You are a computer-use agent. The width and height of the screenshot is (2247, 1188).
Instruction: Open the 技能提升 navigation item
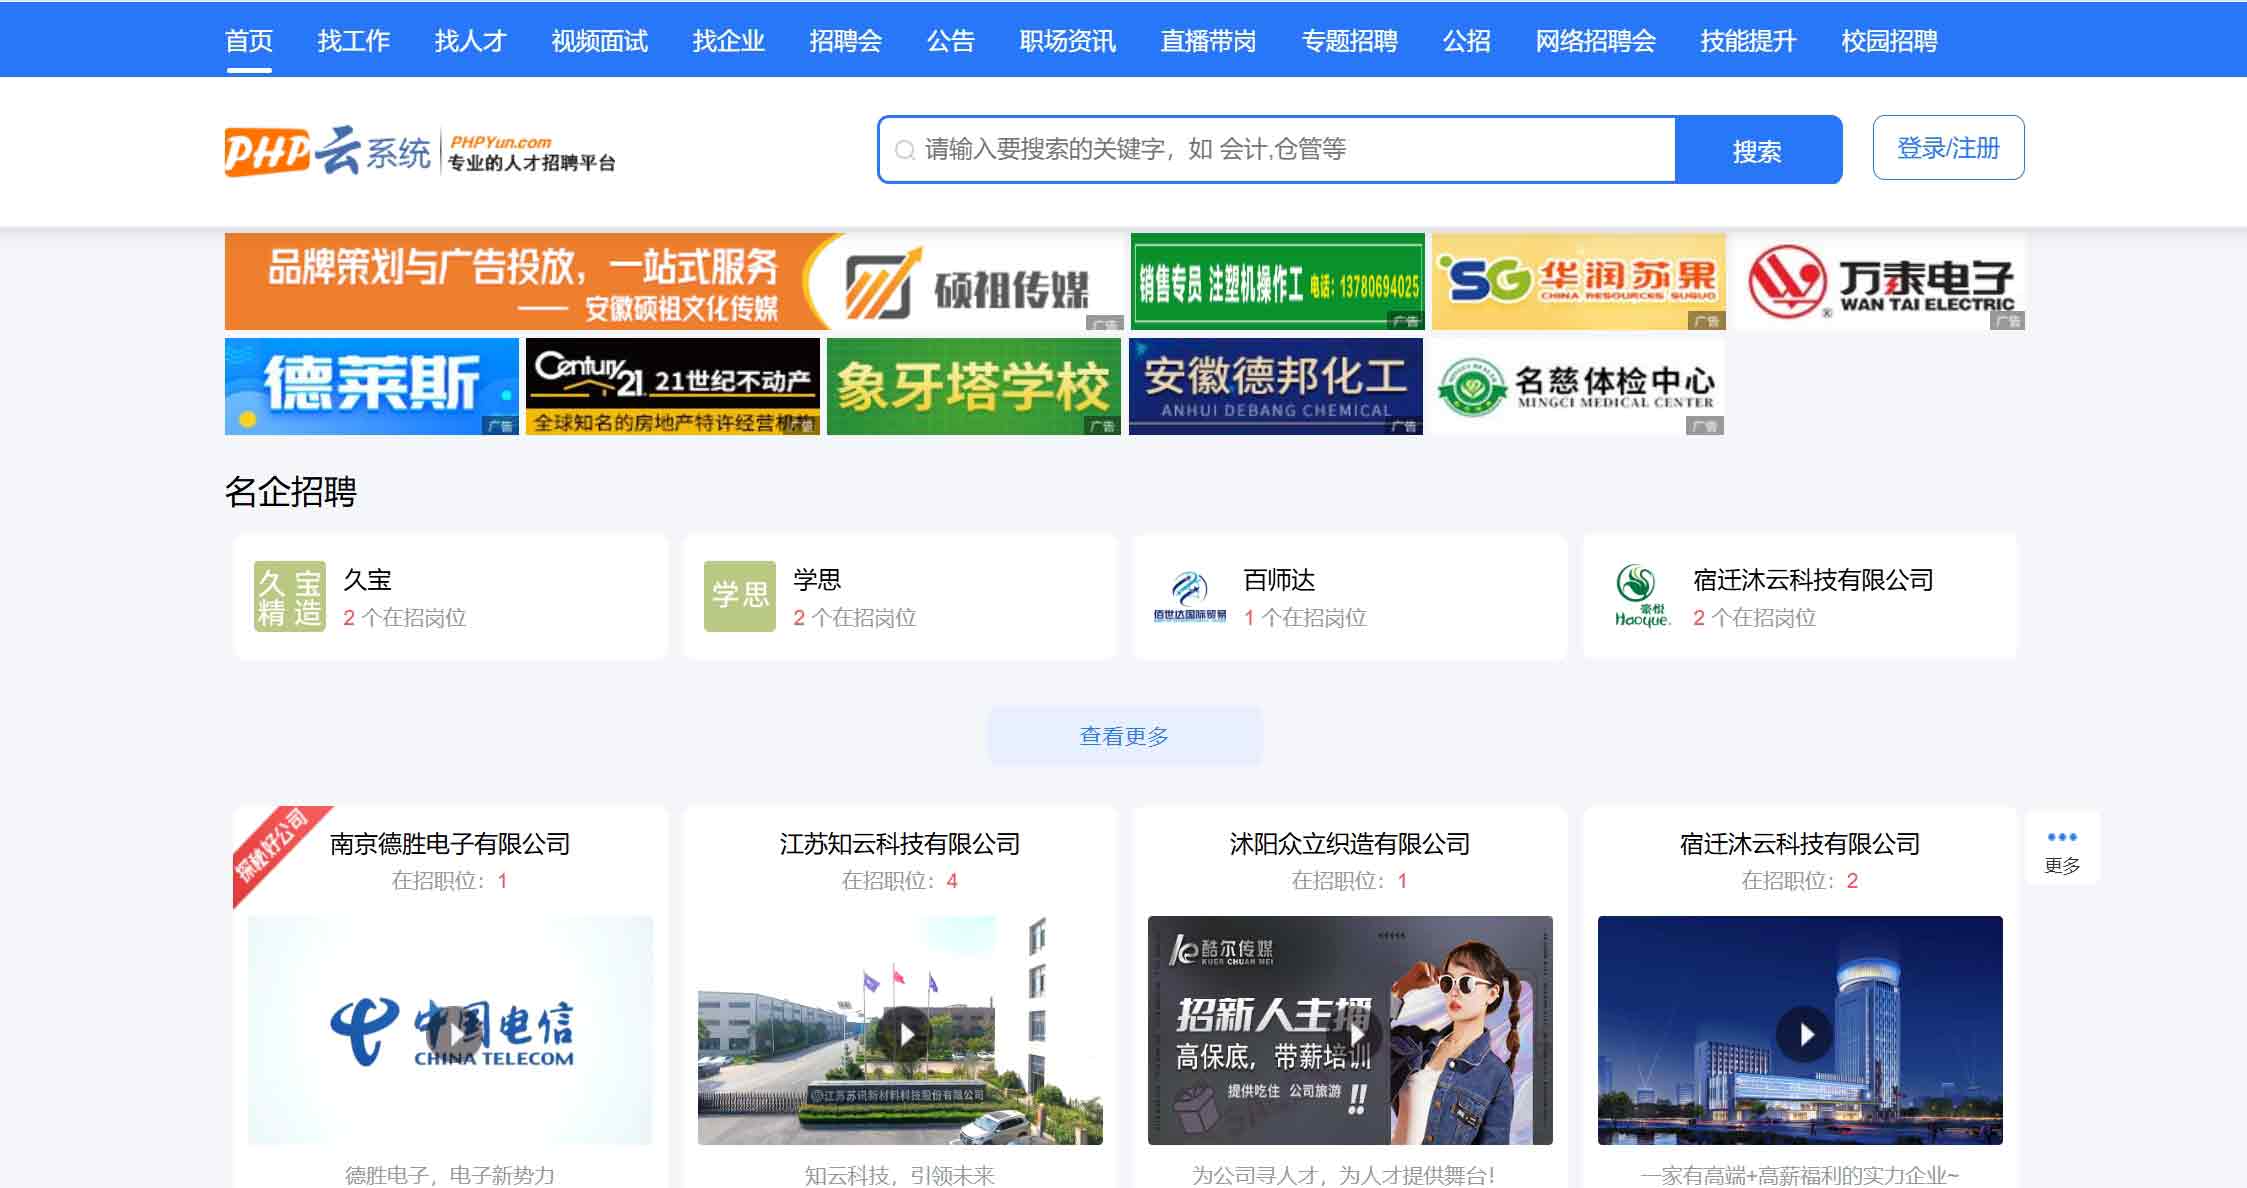tap(1749, 41)
